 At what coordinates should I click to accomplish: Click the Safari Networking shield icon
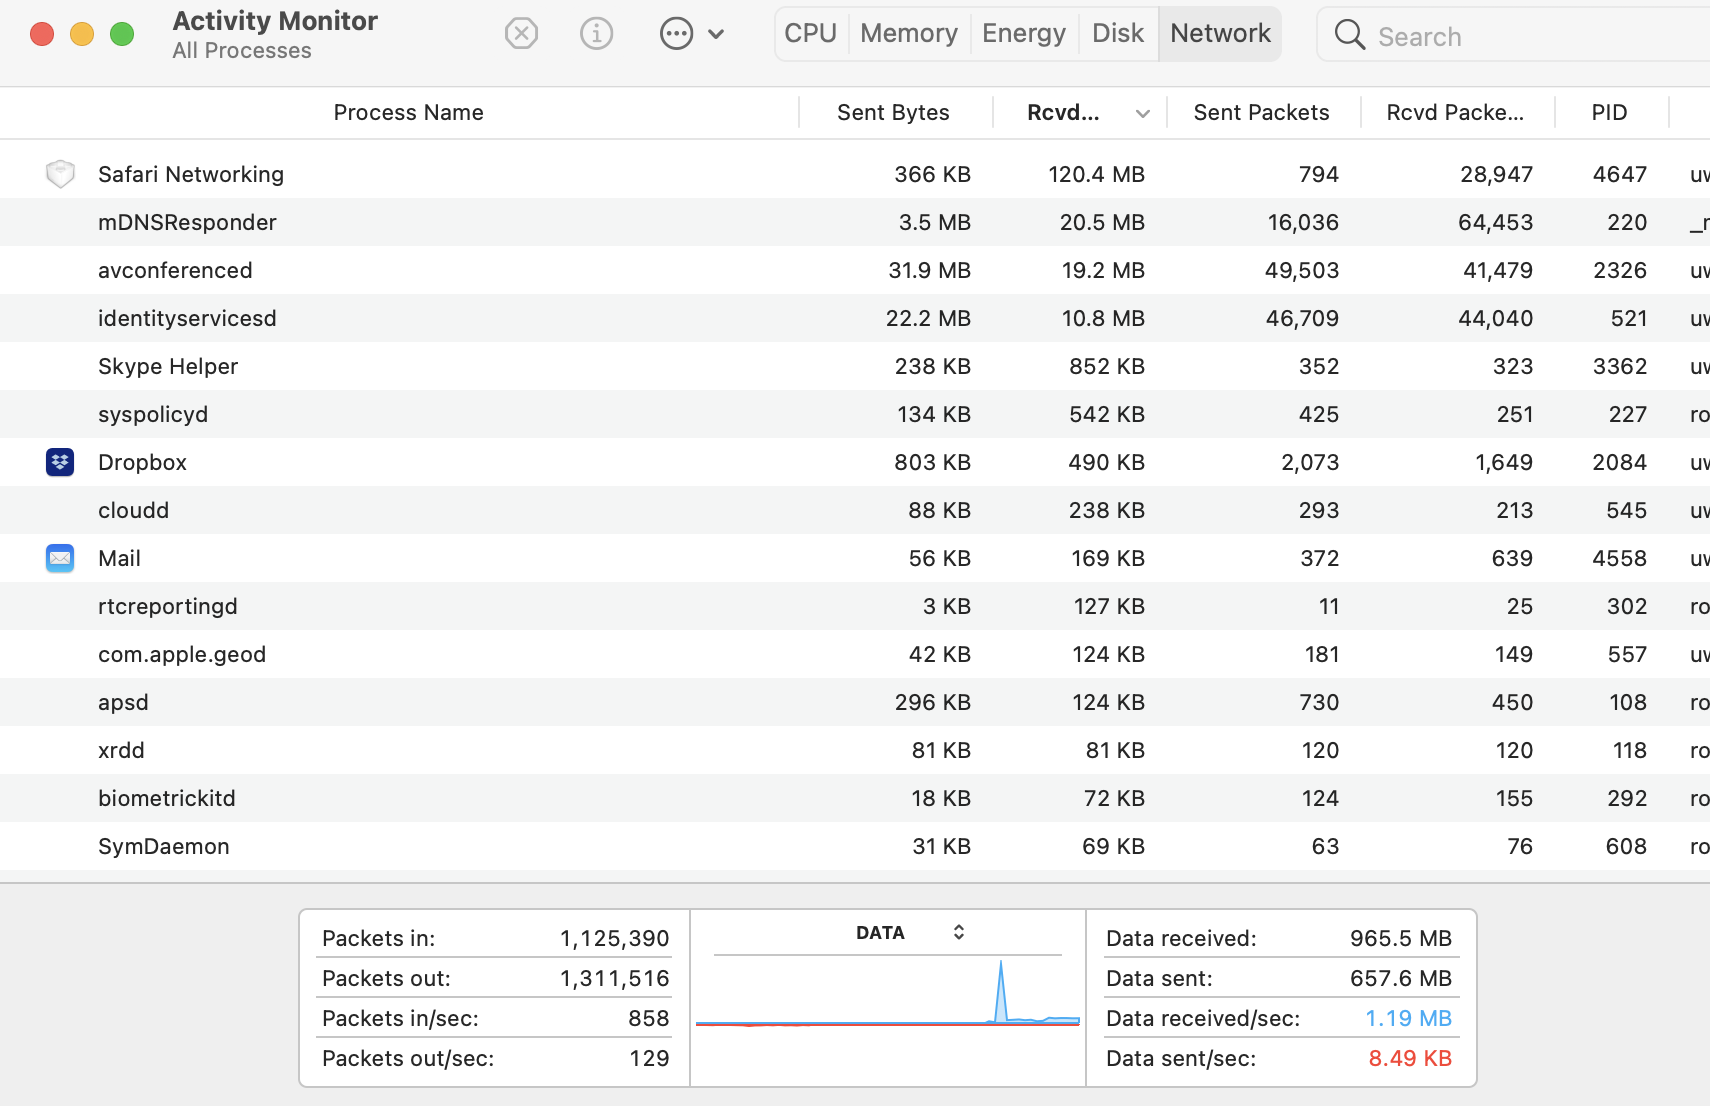click(x=60, y=174)
